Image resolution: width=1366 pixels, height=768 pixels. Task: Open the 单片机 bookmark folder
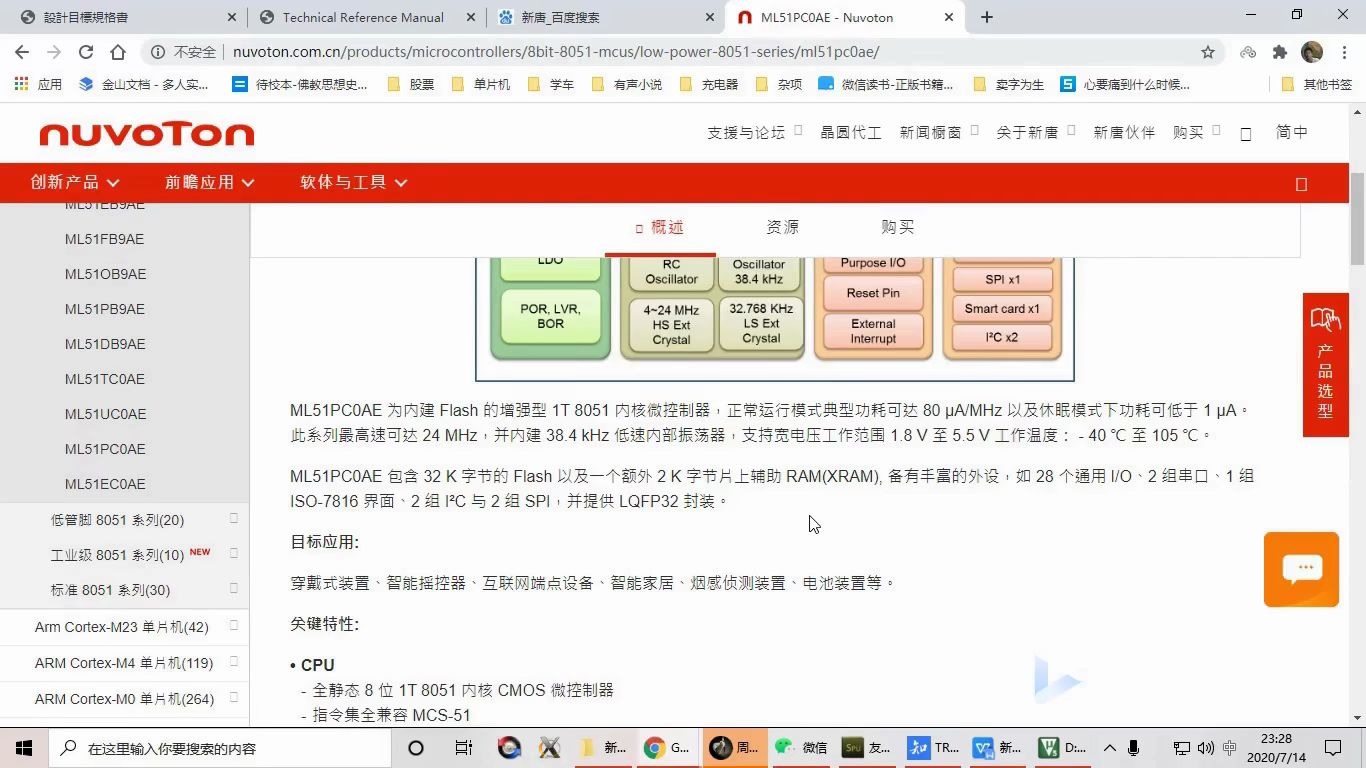pyautogui.click(x=480, y=85)
